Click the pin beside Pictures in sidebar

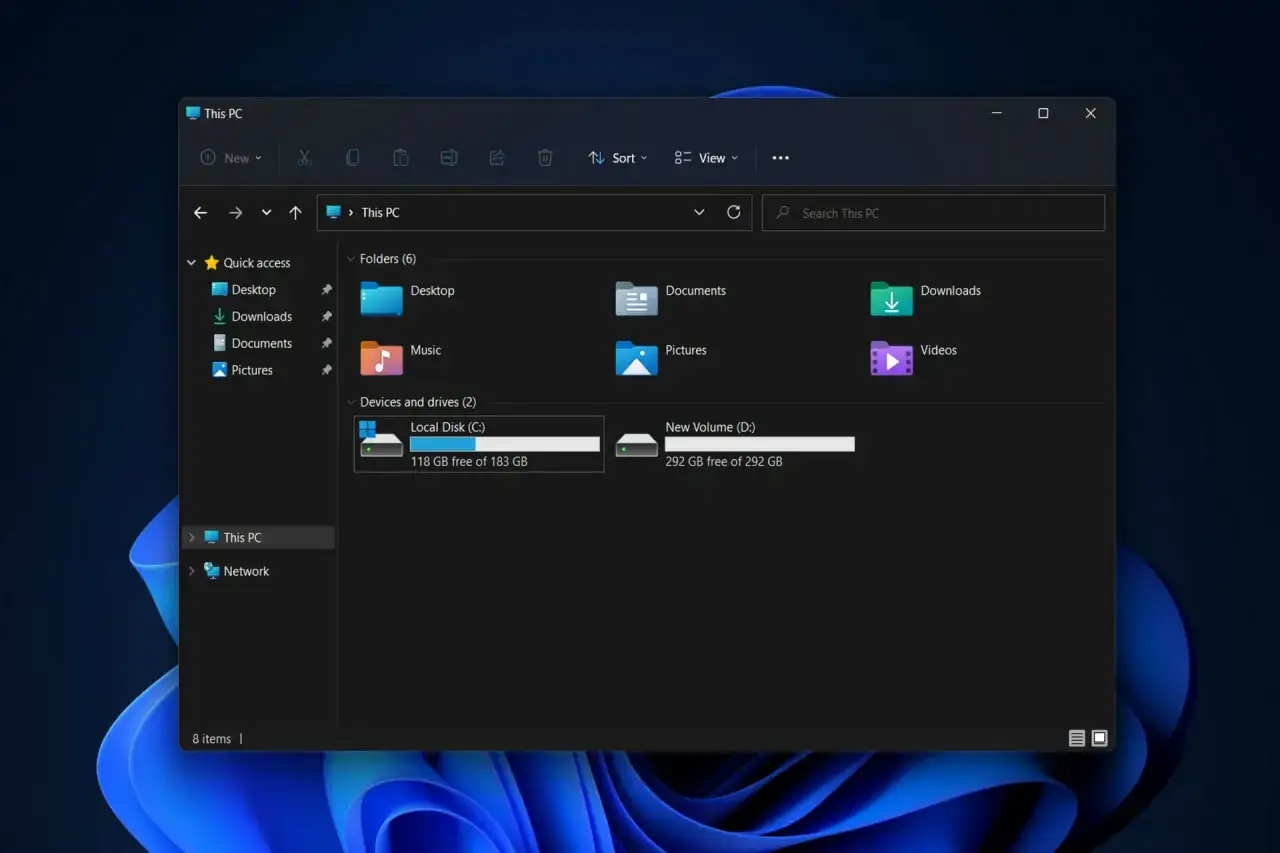[326, 371]
